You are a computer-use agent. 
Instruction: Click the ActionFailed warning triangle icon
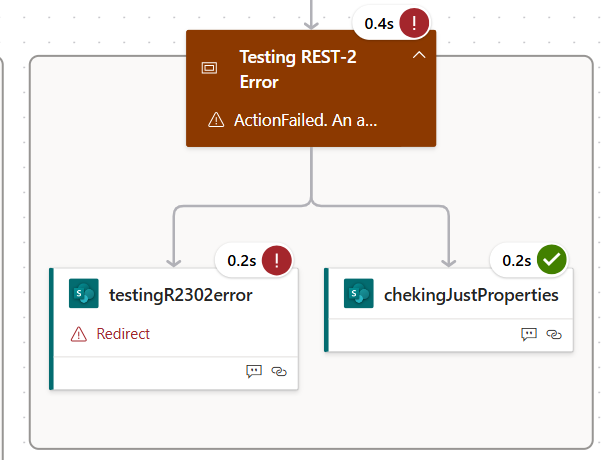click(x=216, y=120)
